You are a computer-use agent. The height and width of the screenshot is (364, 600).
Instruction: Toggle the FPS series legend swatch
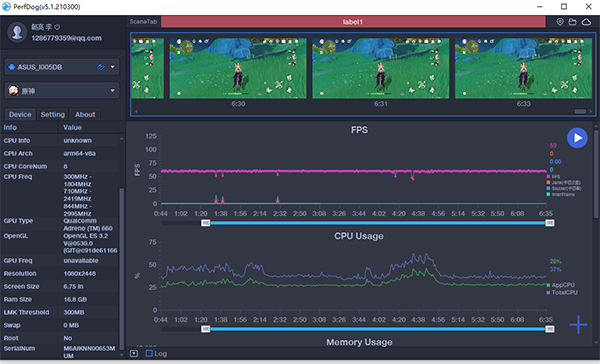click(x=548, y=177)
